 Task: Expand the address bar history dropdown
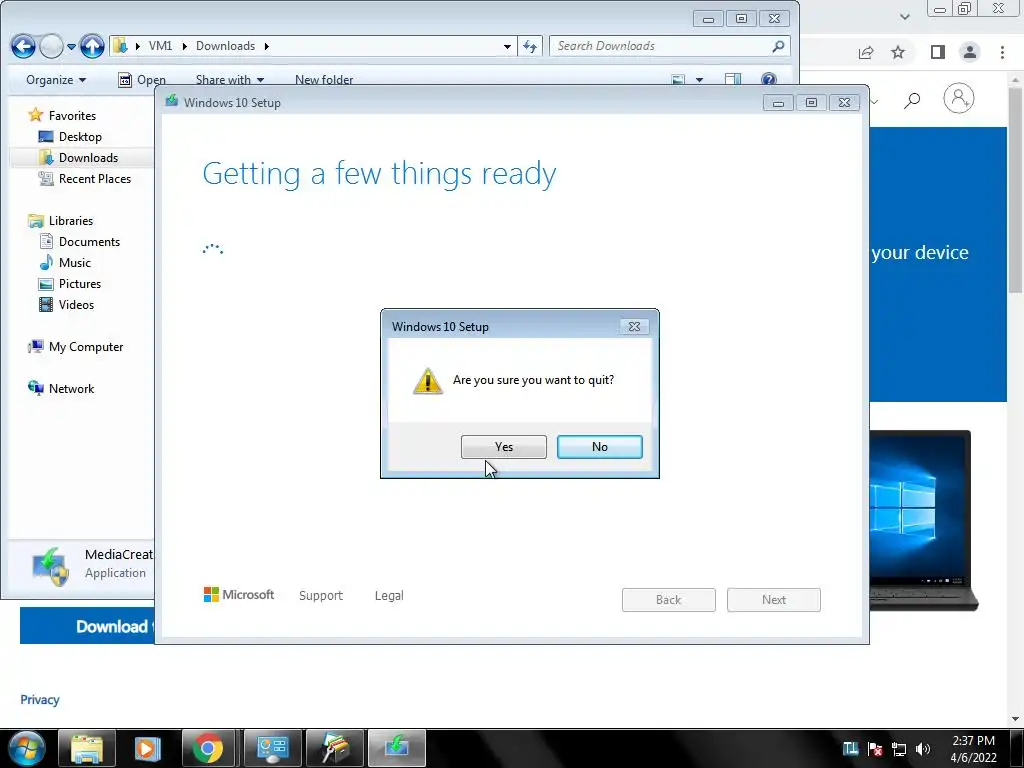point(507,46)
